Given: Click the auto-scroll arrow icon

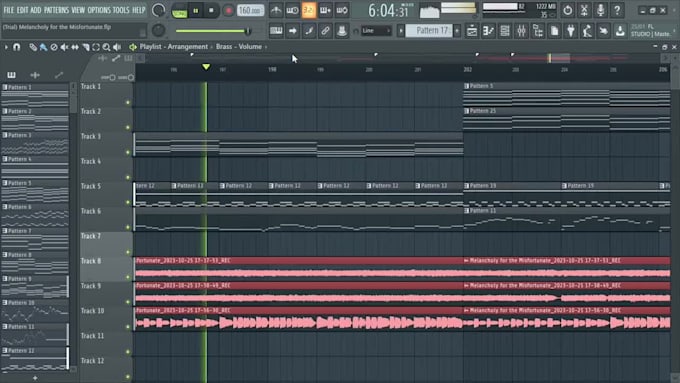Looking at the screenshot, I should tap(292, 31).
